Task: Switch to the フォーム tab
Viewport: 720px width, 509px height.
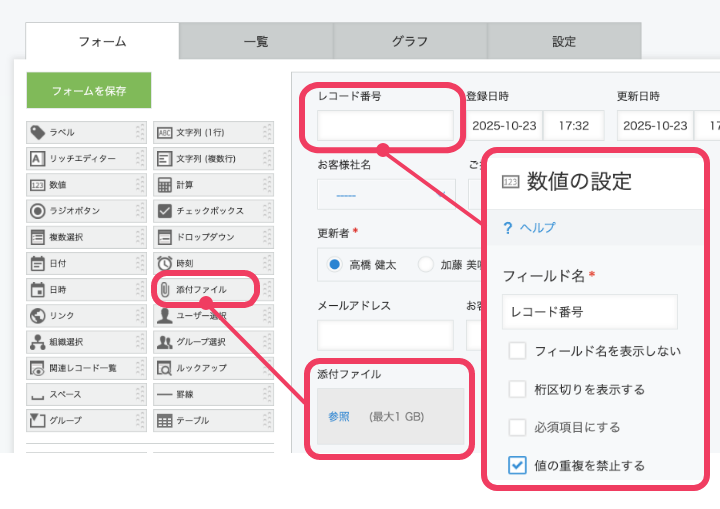Action: coord(102,41)
